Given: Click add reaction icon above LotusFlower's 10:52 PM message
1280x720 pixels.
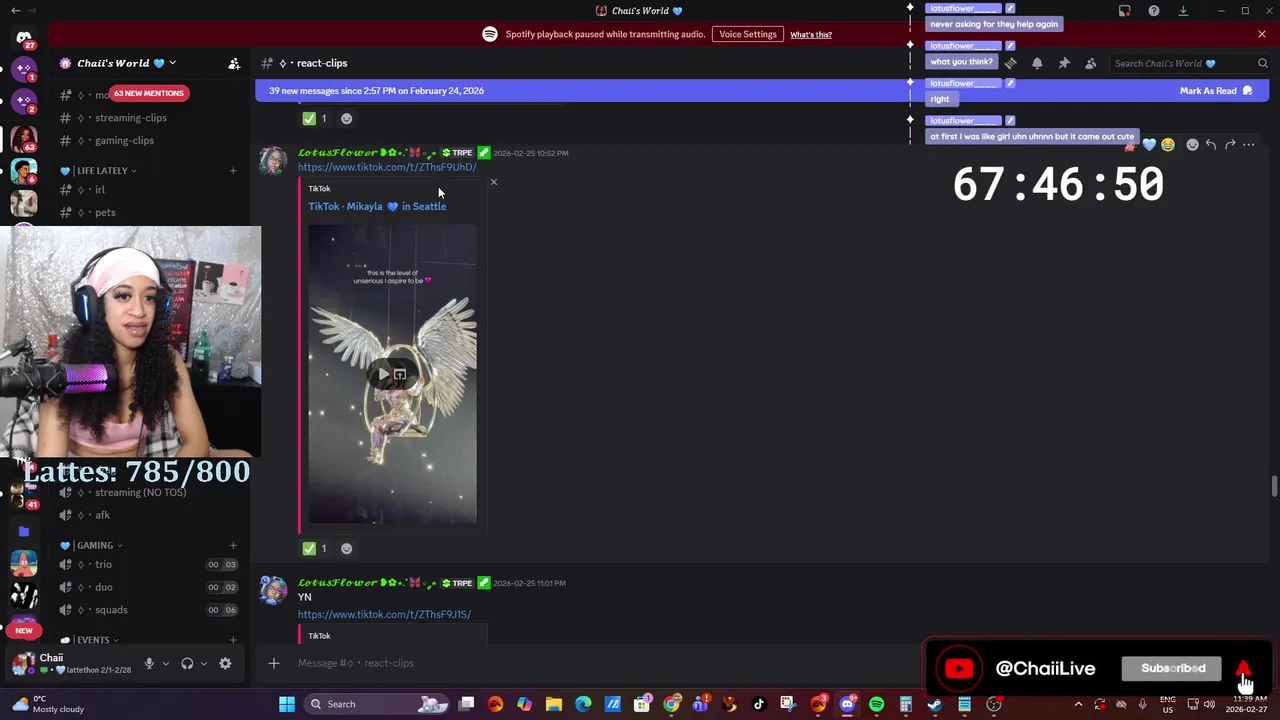Looking at the screenshot, I should [346, 118].
